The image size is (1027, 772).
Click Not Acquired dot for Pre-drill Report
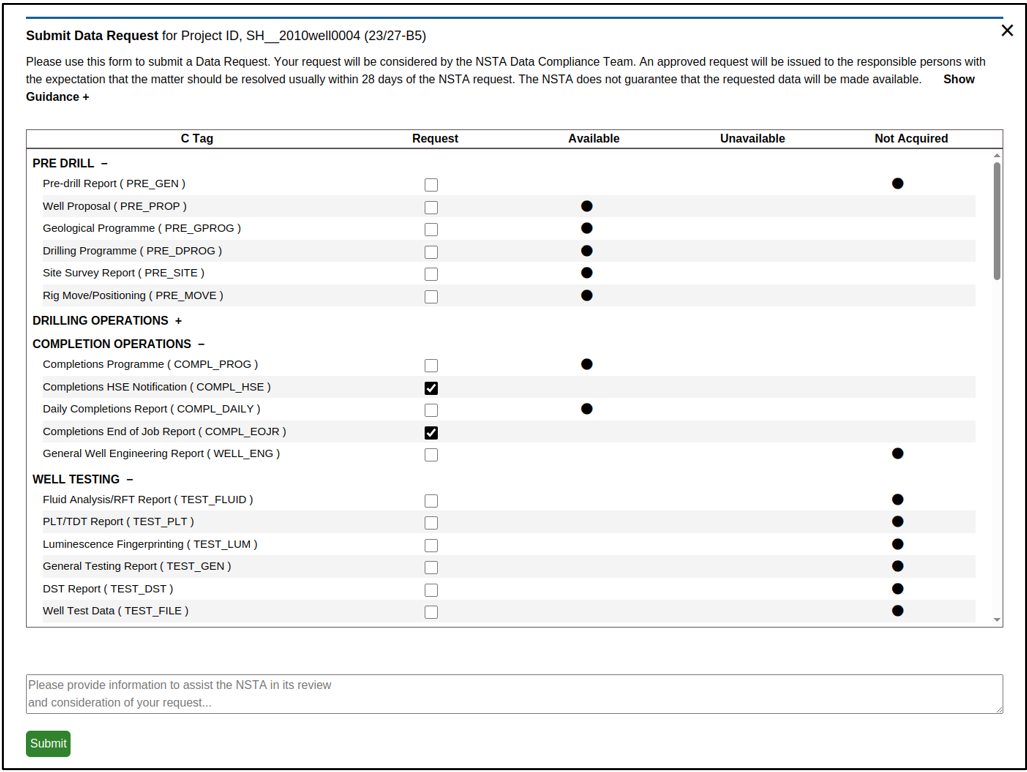[x=897, y=184]
